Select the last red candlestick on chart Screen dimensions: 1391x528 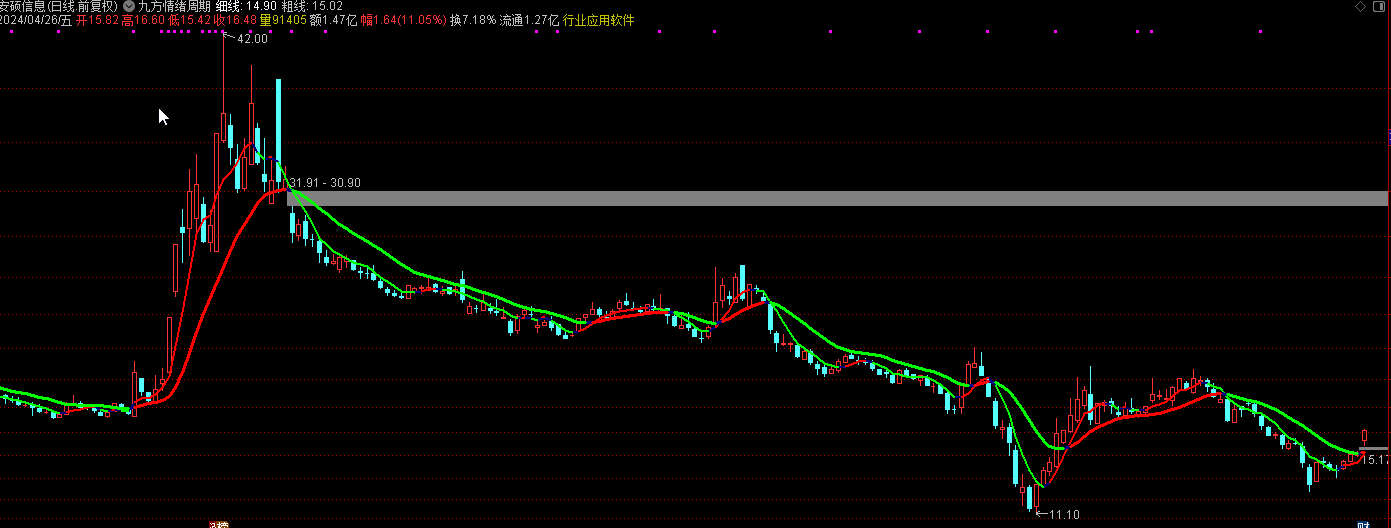point(1364,437)
